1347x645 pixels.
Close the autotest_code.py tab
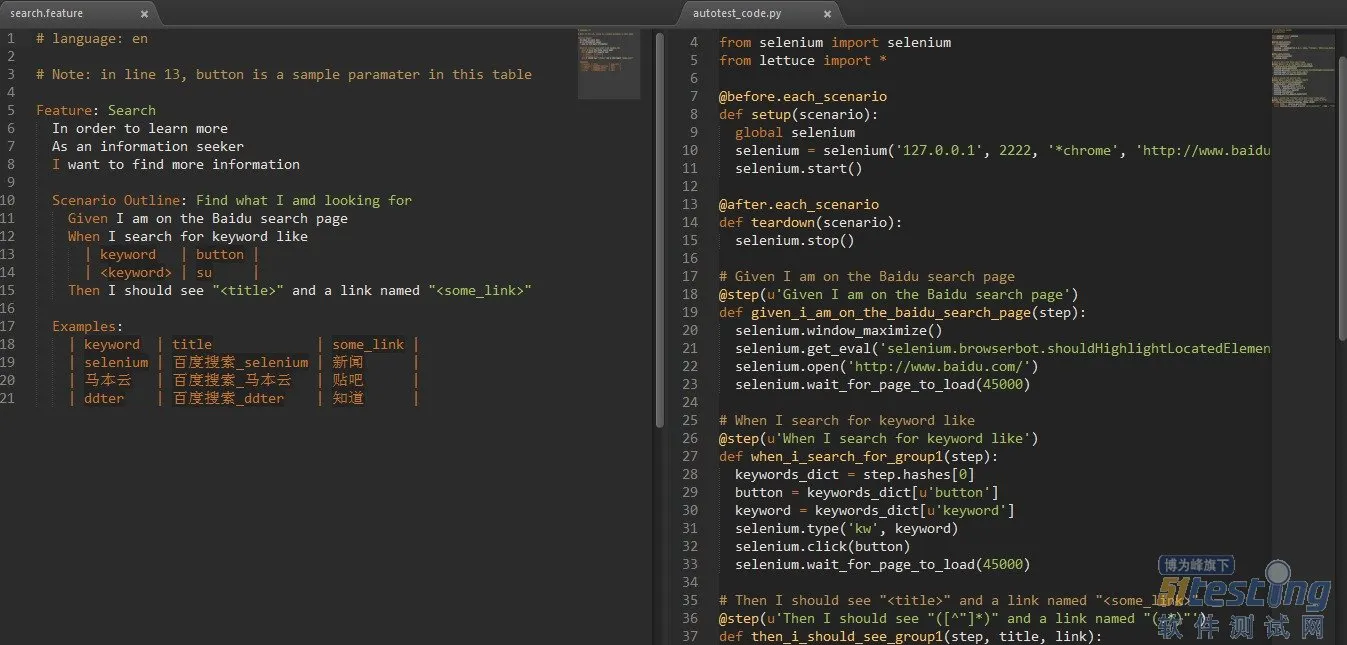click(827, 14)
